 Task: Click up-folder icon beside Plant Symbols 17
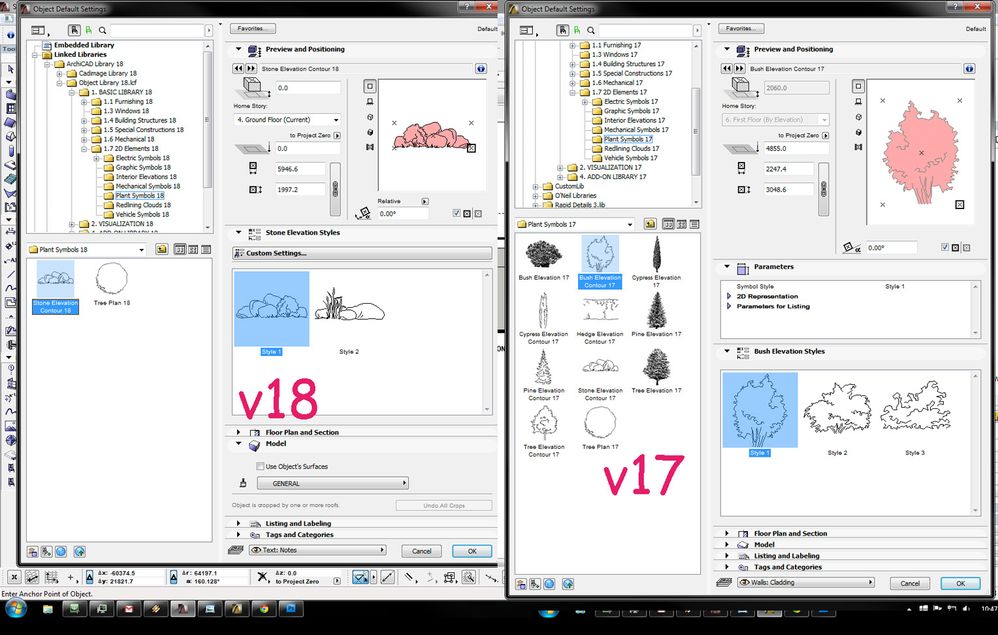[x=650, y=224]
